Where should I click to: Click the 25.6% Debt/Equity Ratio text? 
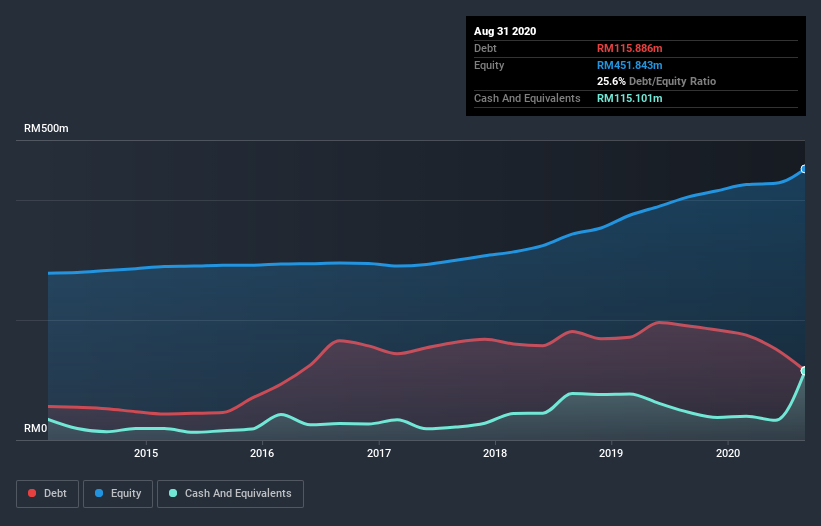pos(656,81)
